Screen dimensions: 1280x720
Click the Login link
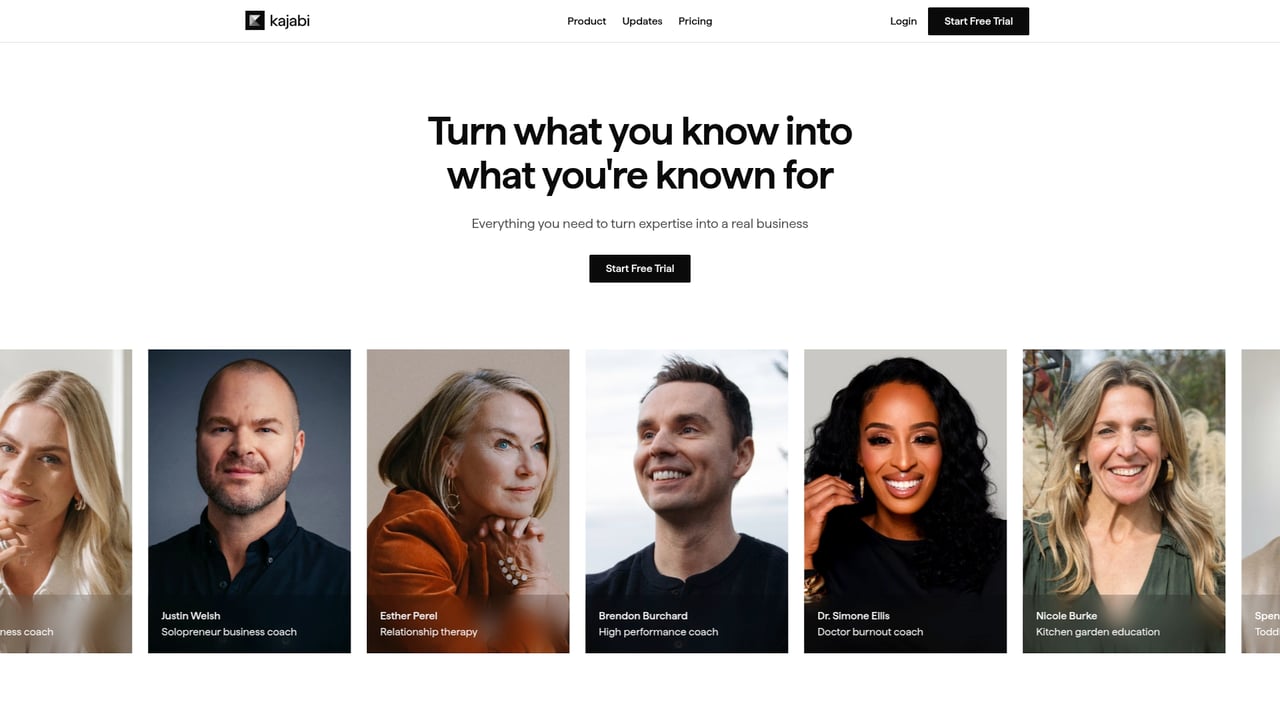coord(903,21)
